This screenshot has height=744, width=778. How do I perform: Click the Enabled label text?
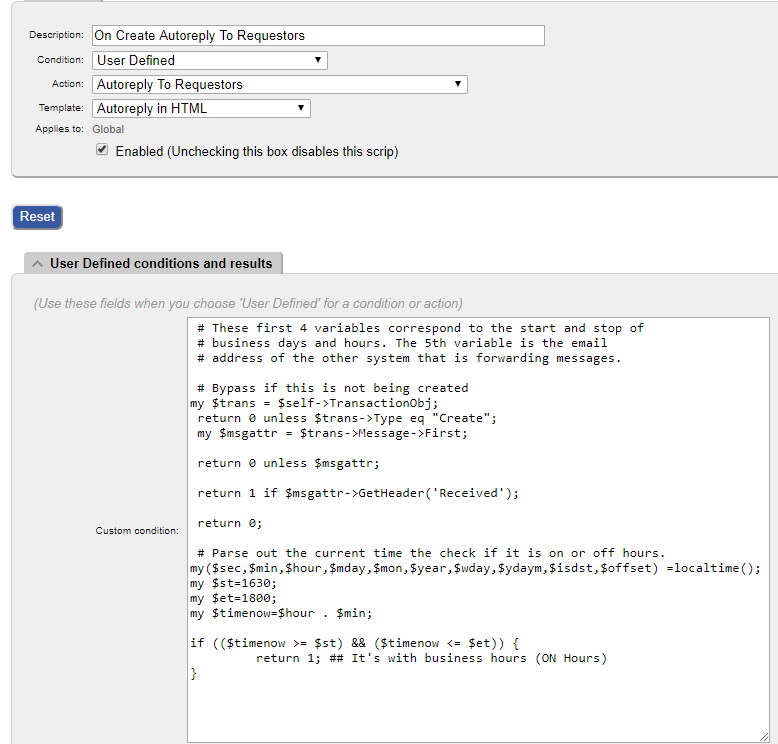[257, 151]
